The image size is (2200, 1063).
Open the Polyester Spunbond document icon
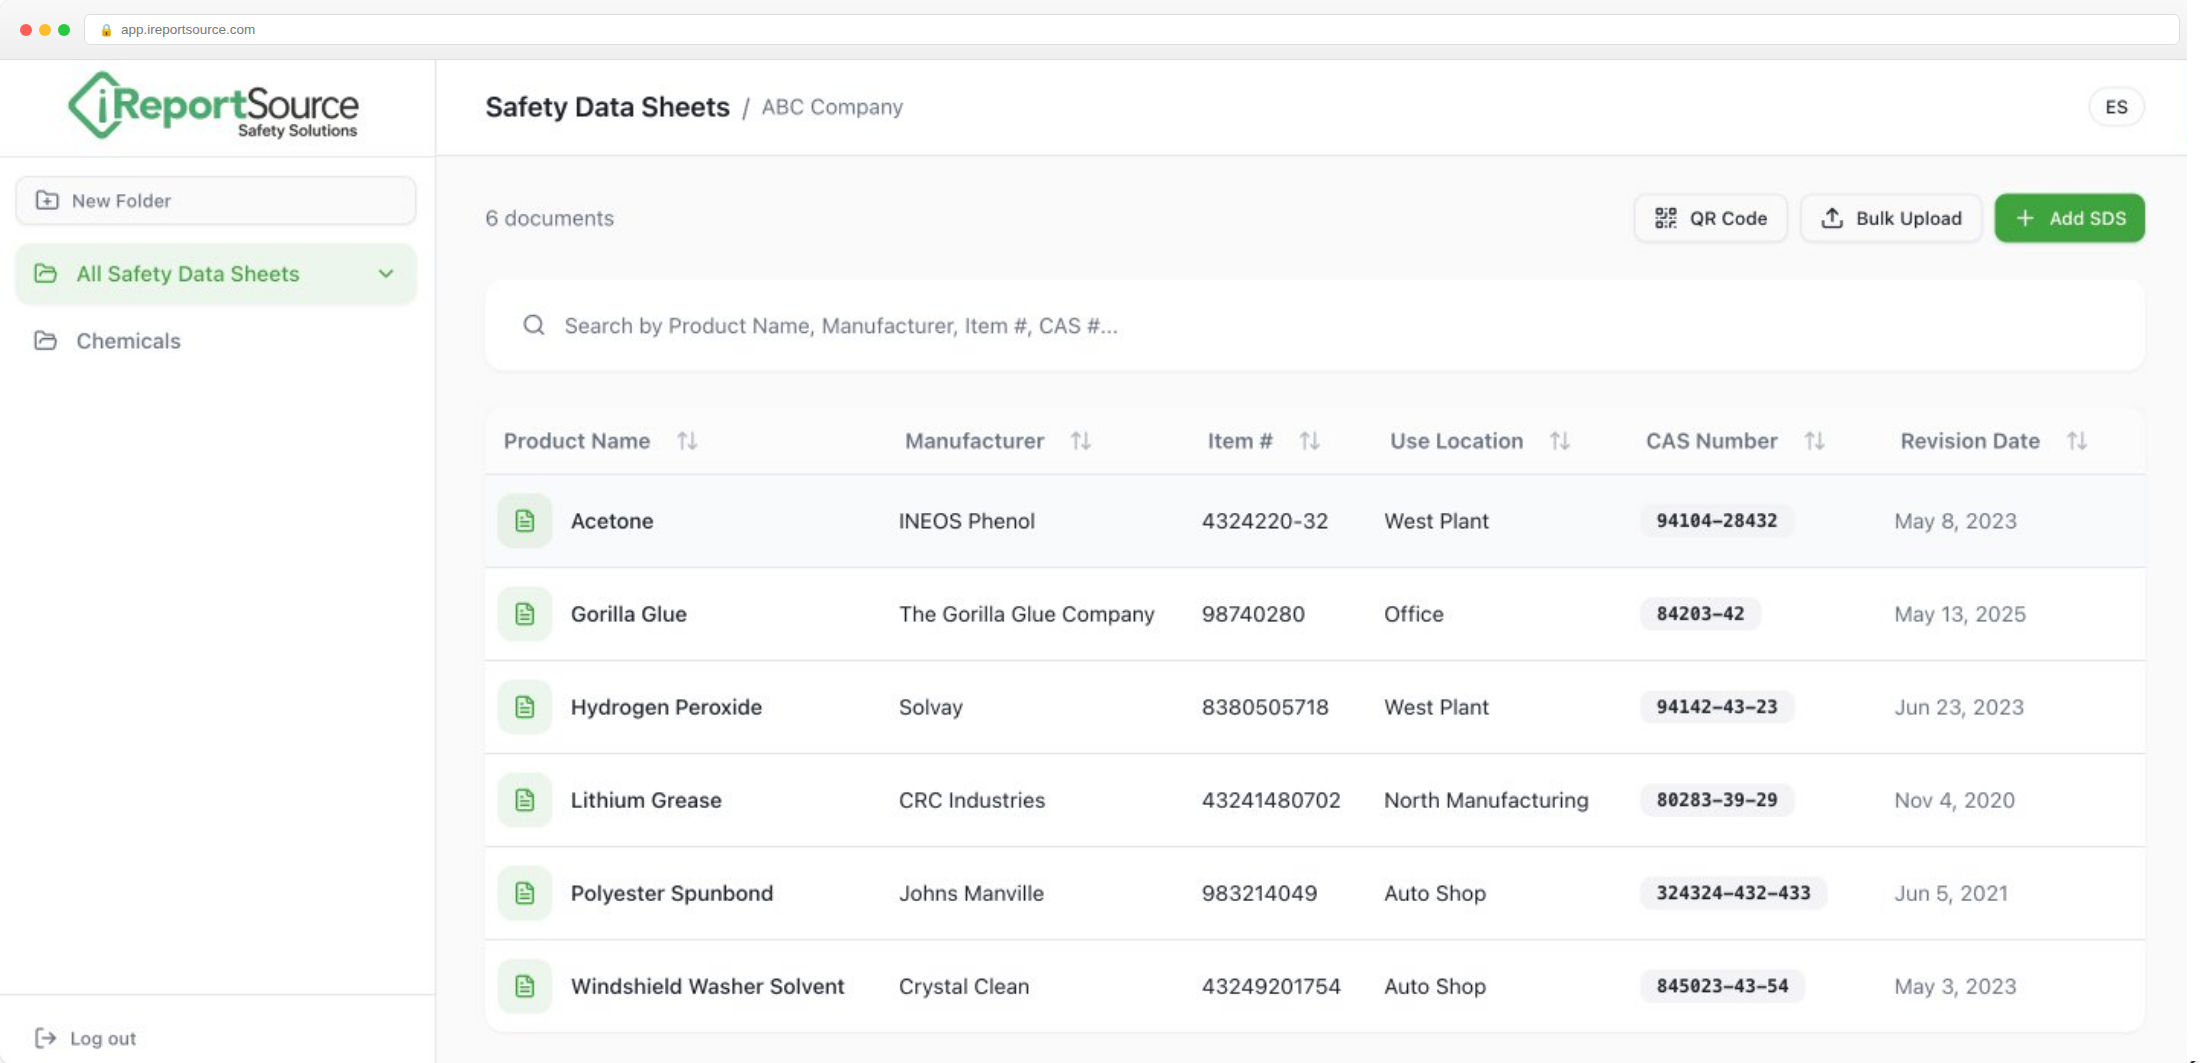(525, 892)
